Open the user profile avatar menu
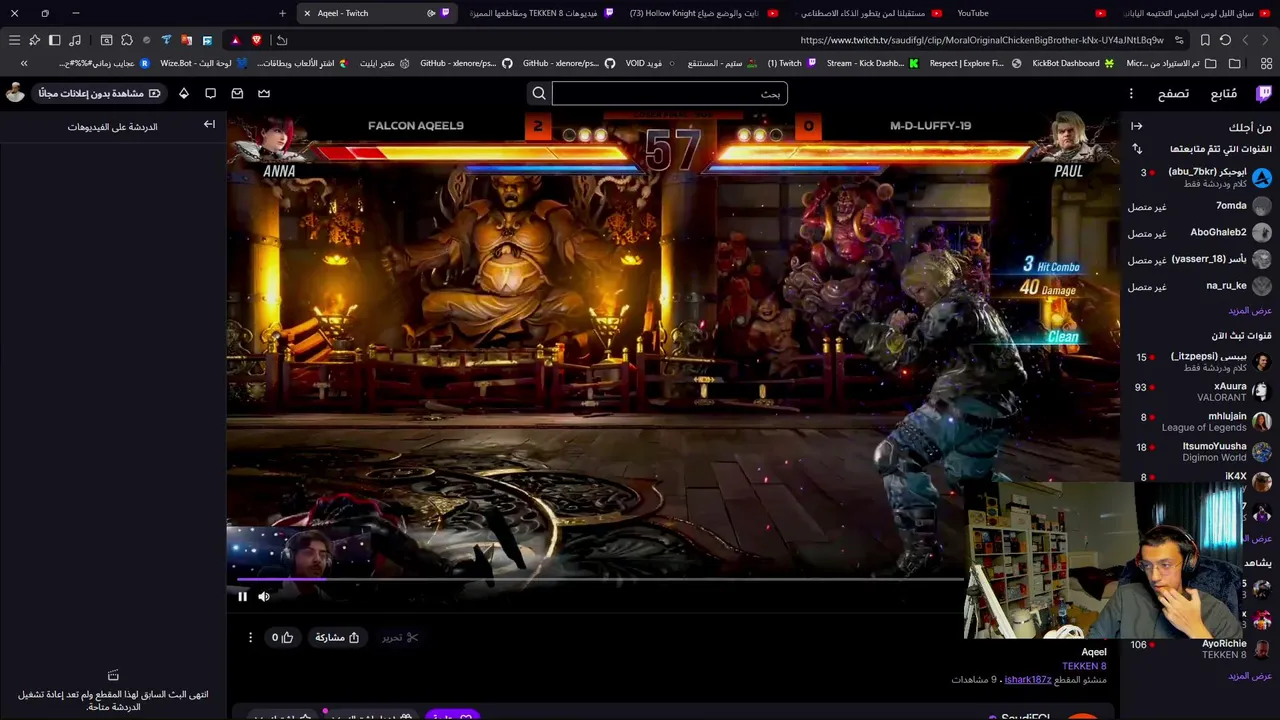This screenshot has height=720, width=1280. pos(15,93)
